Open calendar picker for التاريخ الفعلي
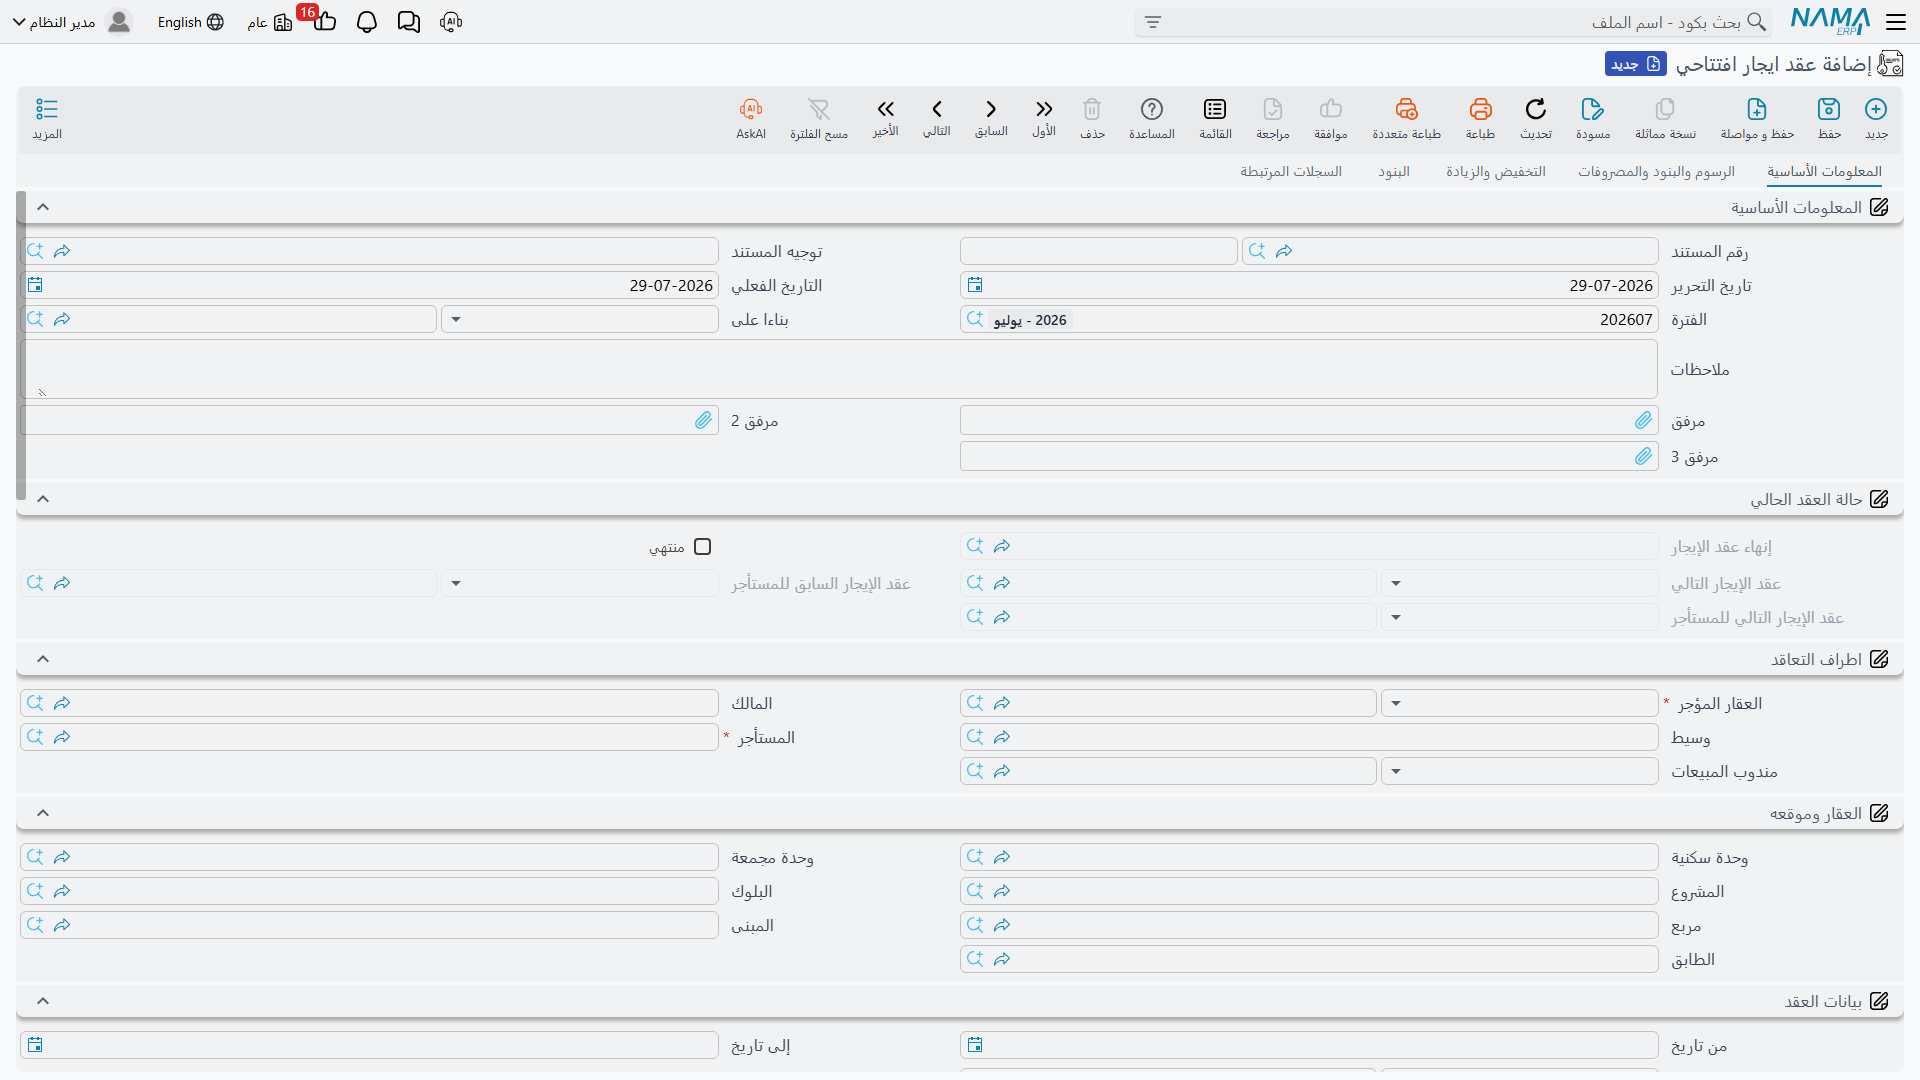This screenshot has height=1080, width=1920. [x=35, y=286]
